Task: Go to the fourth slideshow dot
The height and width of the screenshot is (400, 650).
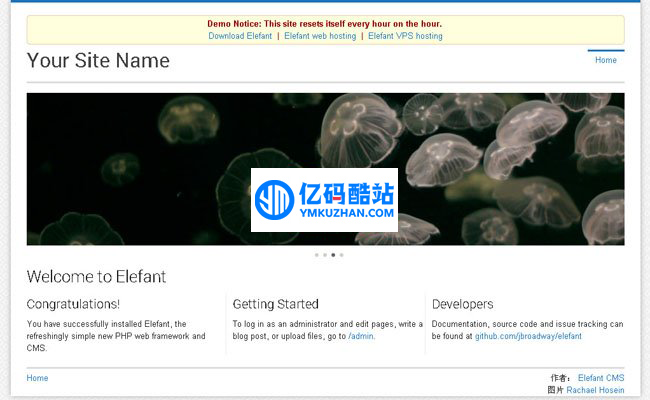Action: pyautogui.click(x=342, y=255)
